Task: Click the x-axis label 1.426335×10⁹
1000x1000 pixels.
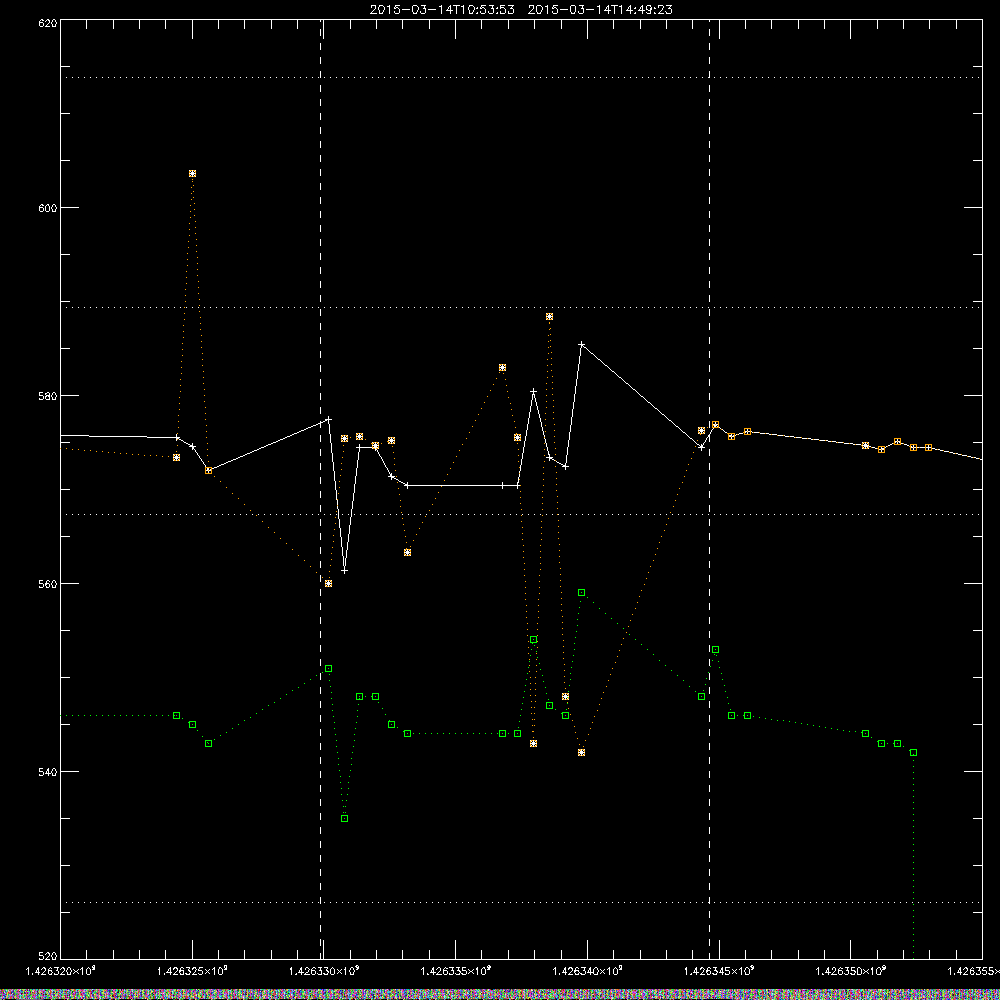Action: tap(456, 971)
